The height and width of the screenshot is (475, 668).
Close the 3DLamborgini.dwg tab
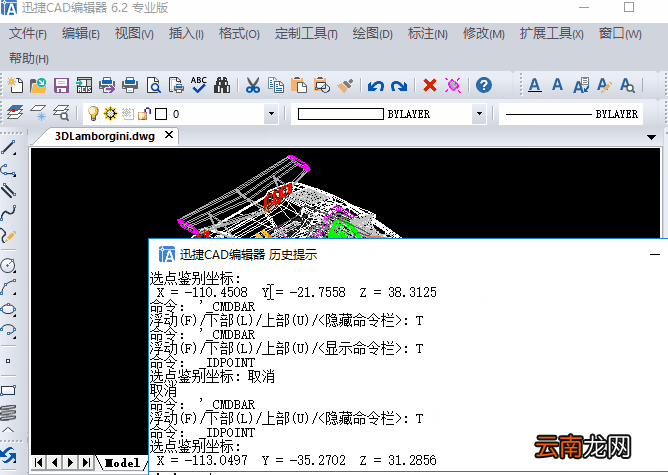pos(169,135)
